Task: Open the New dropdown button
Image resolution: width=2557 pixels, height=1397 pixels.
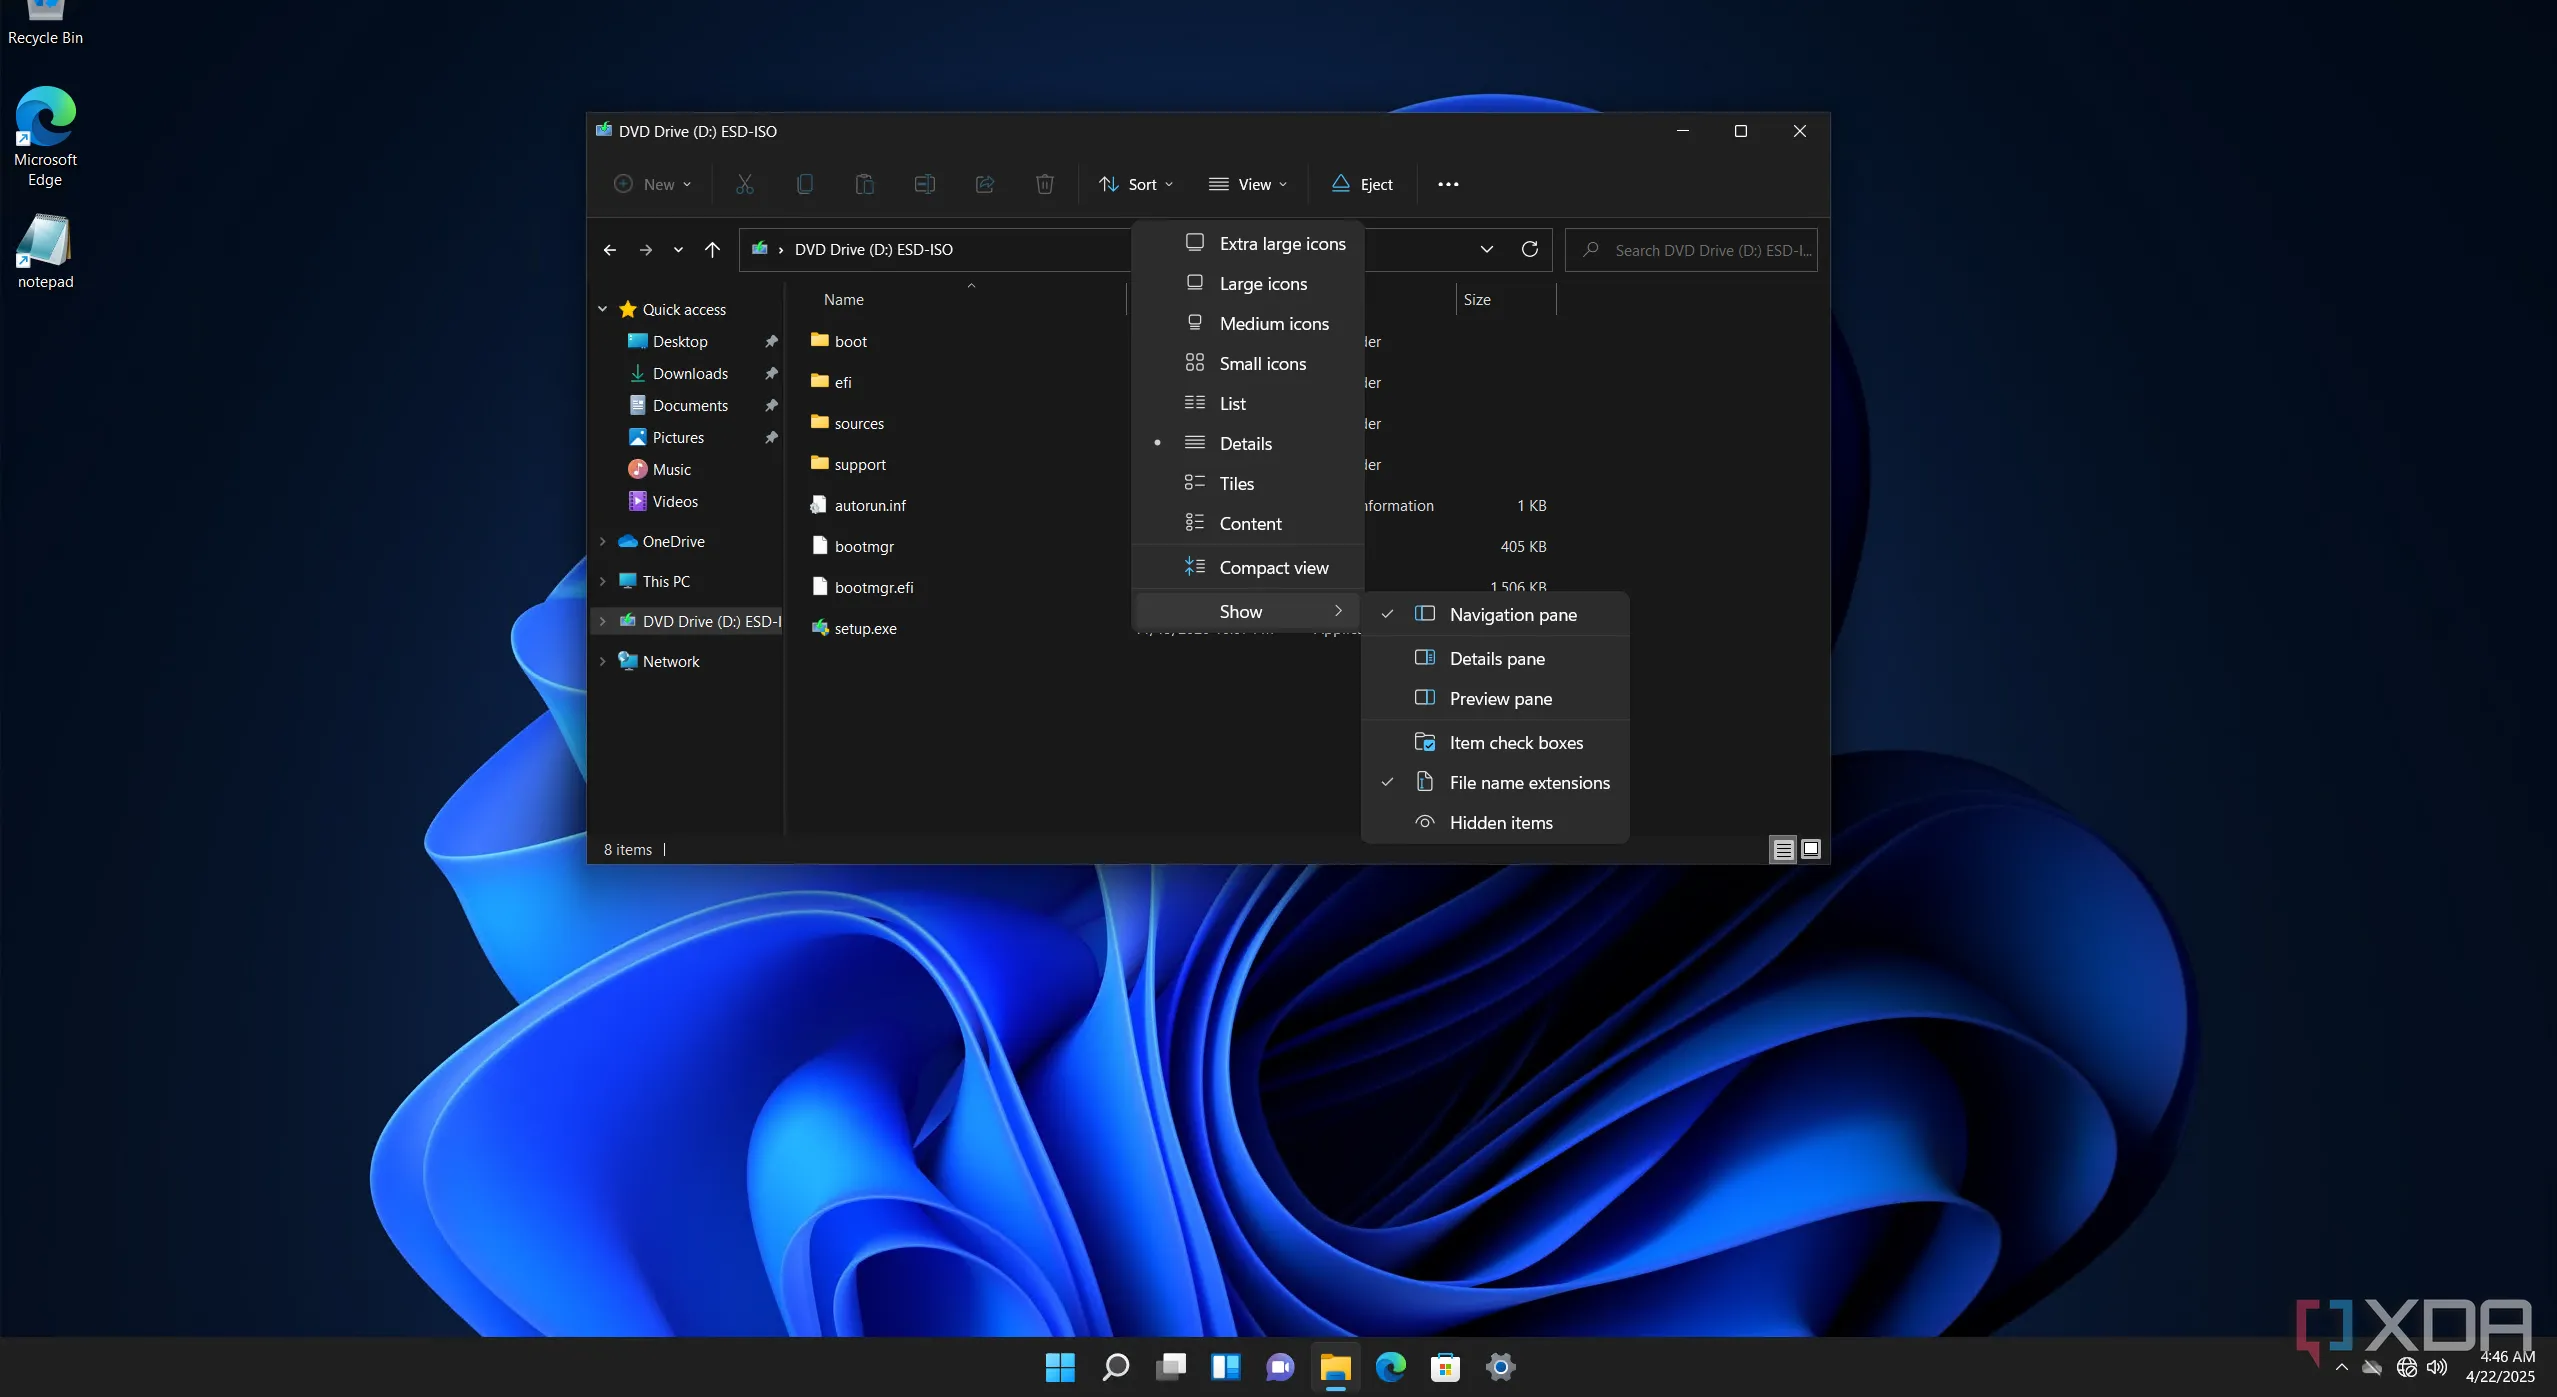Action: [x=653, y=184]
